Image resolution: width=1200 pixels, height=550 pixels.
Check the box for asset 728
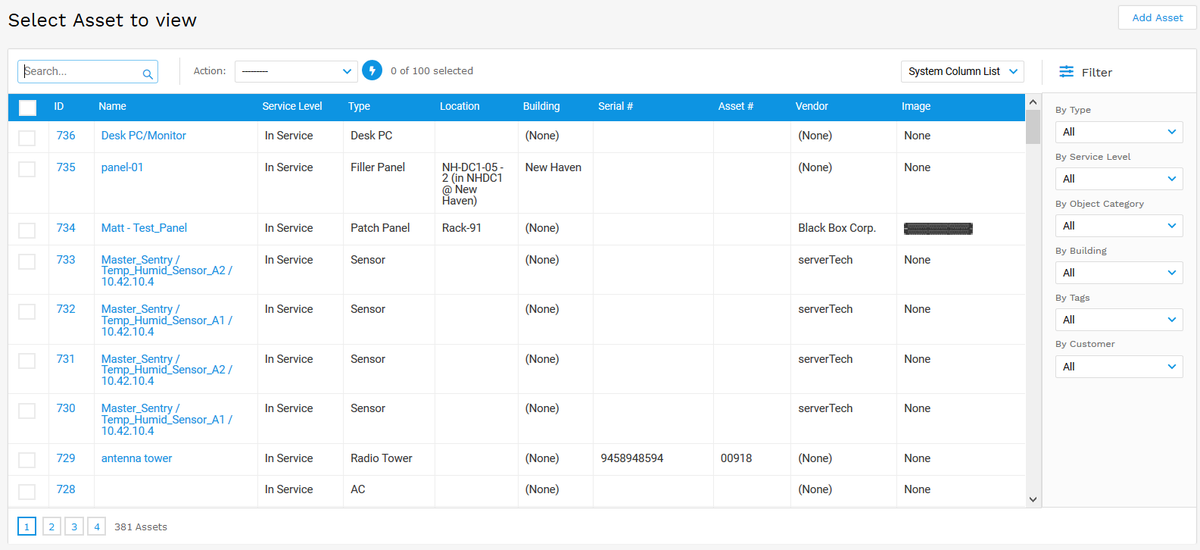27,491
